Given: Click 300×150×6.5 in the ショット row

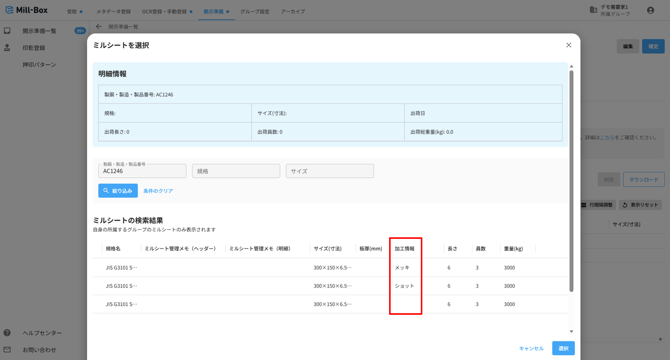Looking at the screenshot, I should (332, 286).
